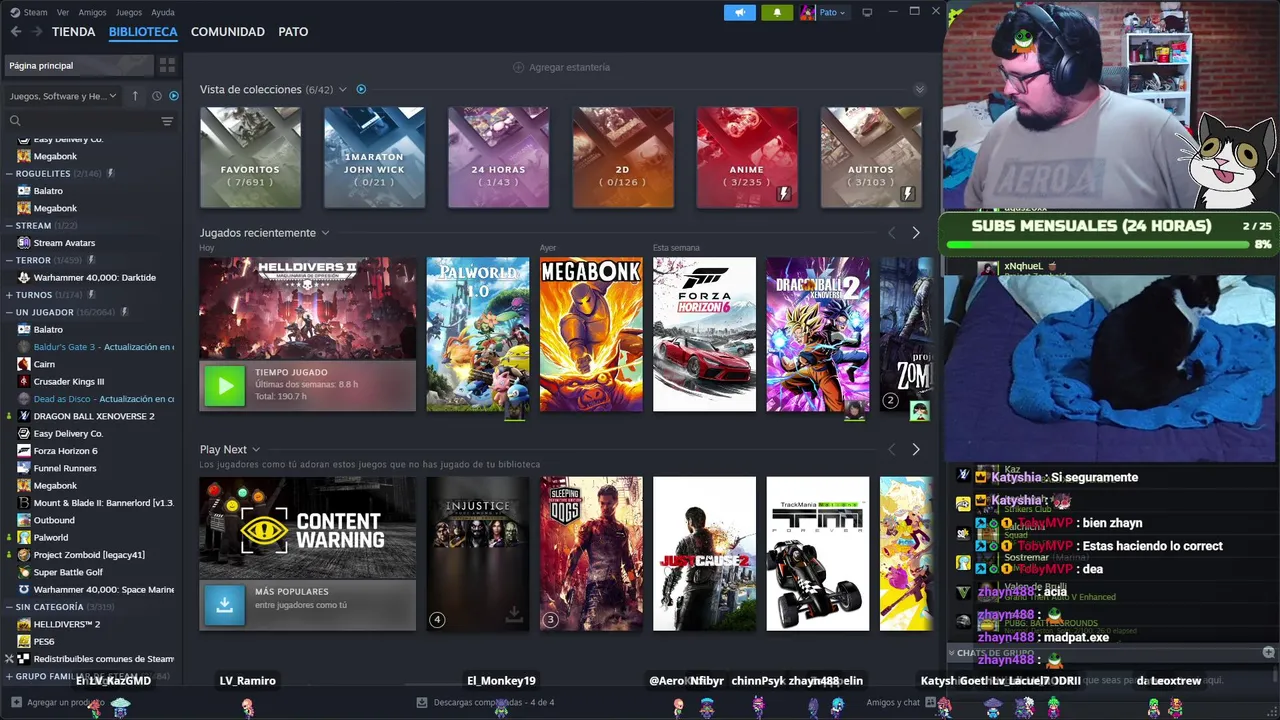Open the FAVORITOS collection tile

click(250, 158)
